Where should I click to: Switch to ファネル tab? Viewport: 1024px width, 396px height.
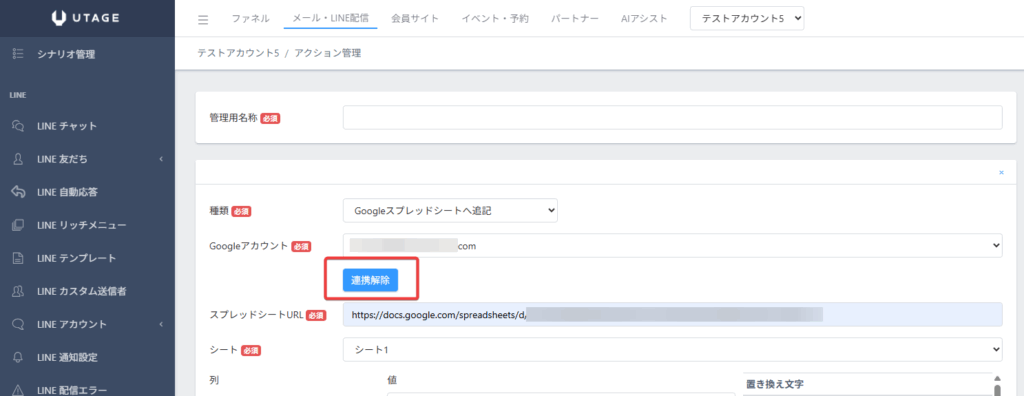251,18
